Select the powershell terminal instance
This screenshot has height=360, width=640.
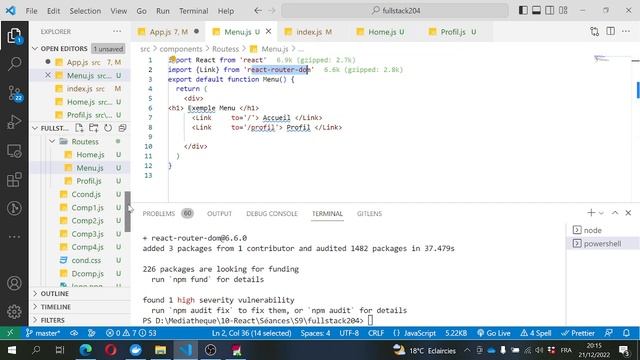602,244
